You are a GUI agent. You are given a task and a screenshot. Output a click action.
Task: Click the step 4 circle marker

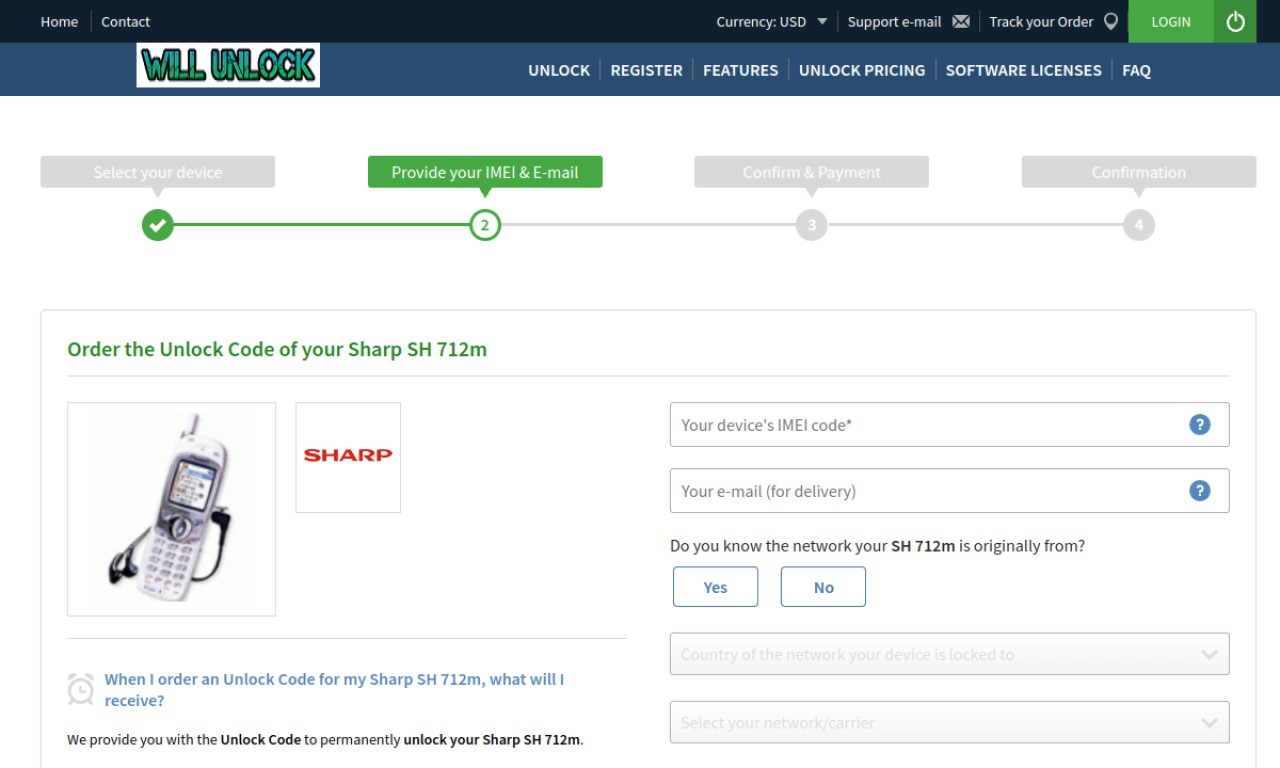(x=1139, y=225)
